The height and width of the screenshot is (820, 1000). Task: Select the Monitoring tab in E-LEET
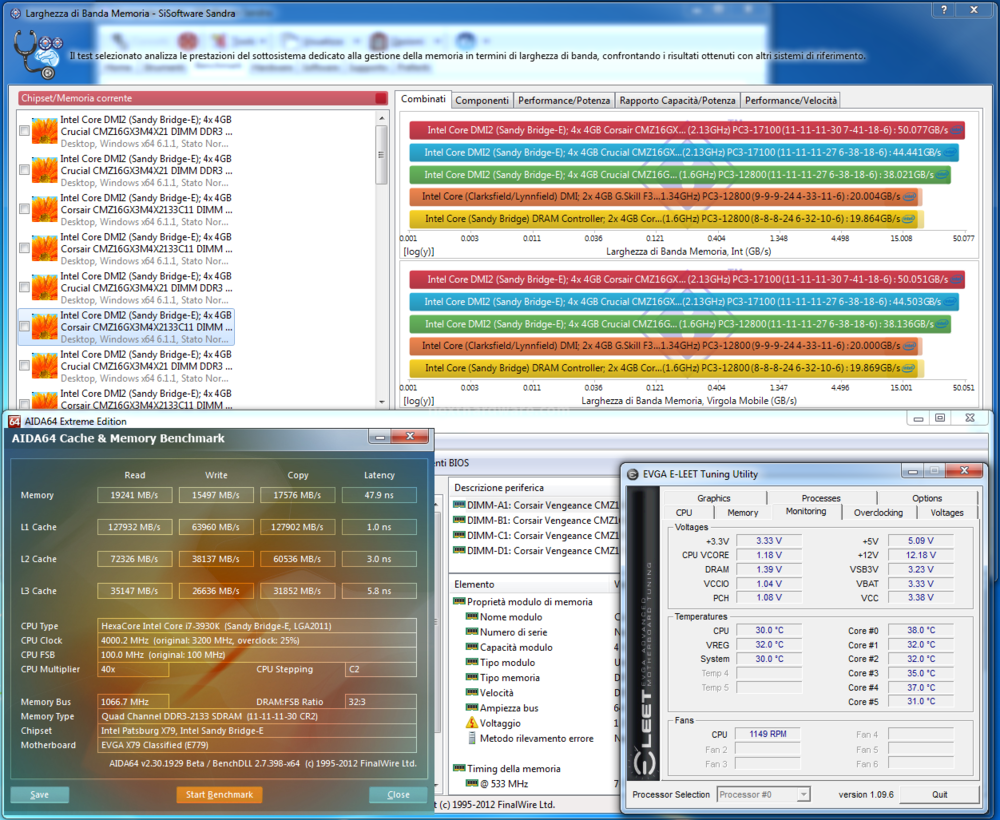point(806,511)
